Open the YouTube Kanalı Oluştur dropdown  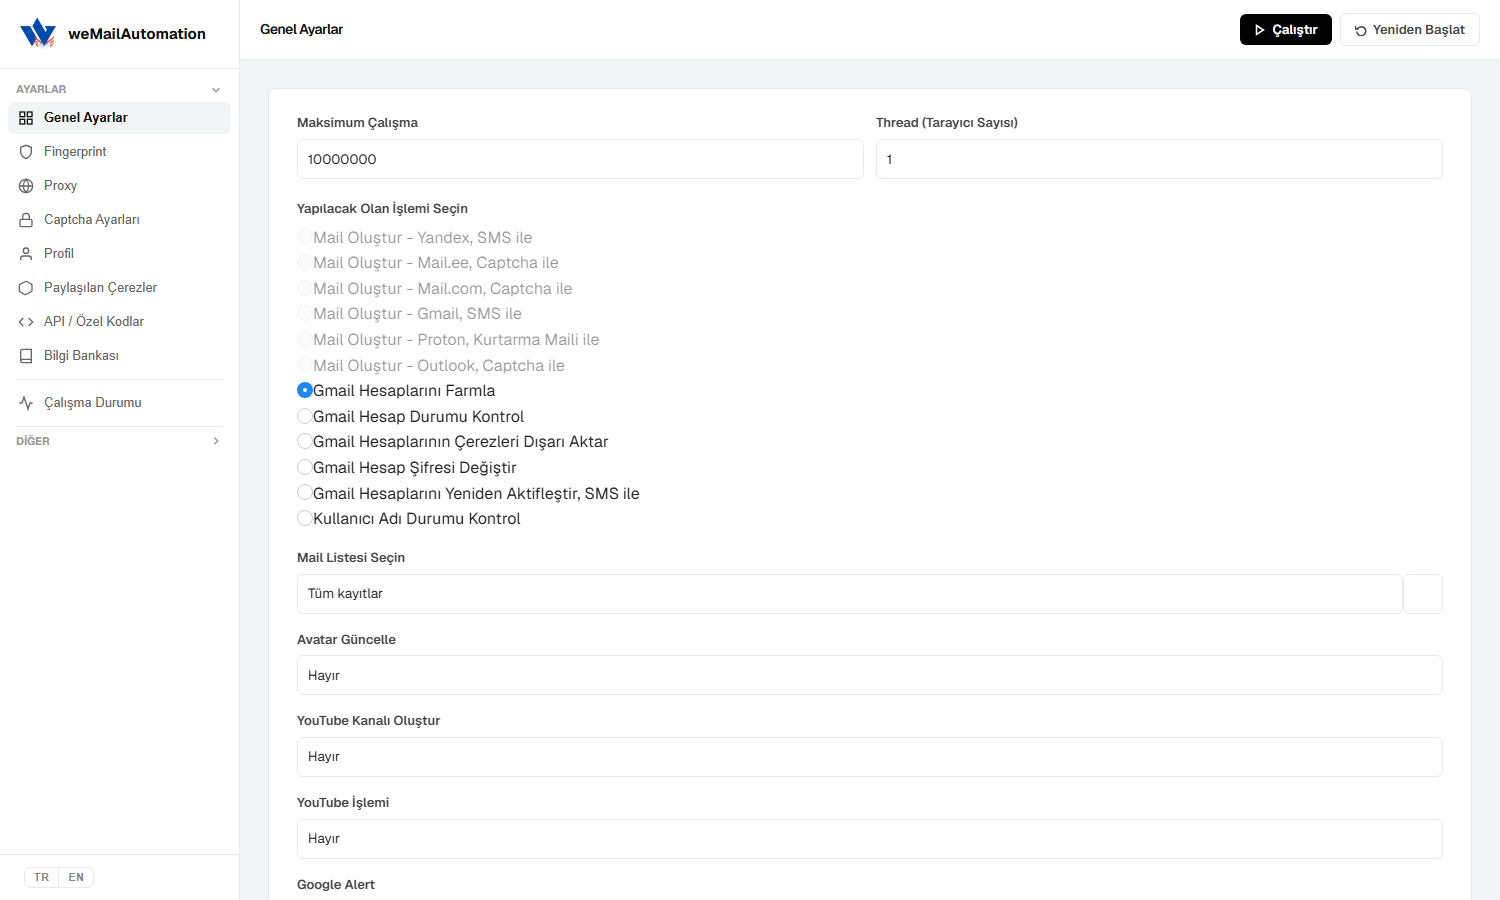pos(869,757)
